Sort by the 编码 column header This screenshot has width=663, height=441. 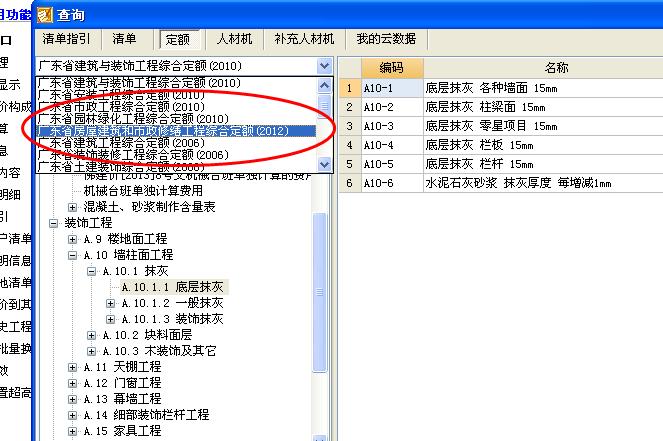pos(392,68)
